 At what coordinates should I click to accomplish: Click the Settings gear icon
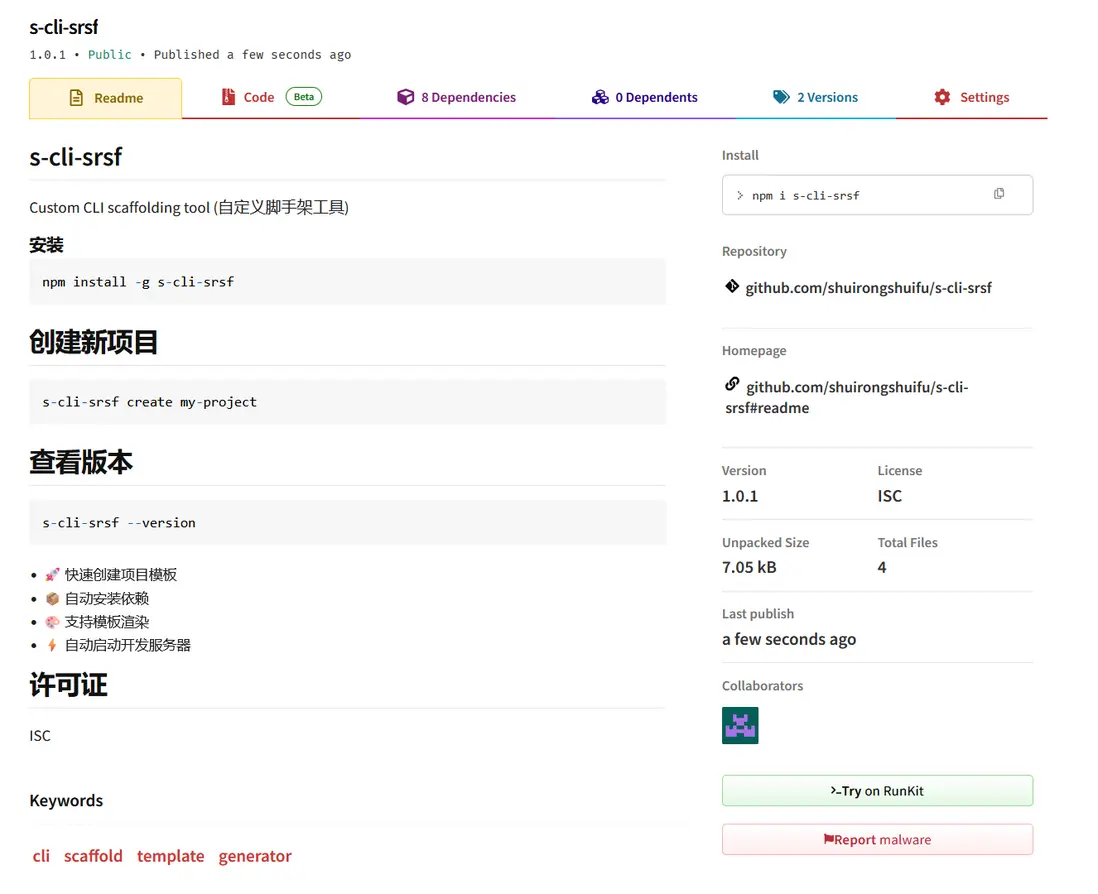tap(943, 97)
